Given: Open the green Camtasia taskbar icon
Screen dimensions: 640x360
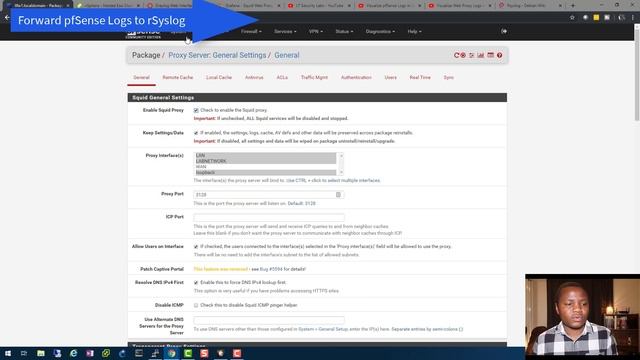Looking at the screenshot, I should click(188, 353).
